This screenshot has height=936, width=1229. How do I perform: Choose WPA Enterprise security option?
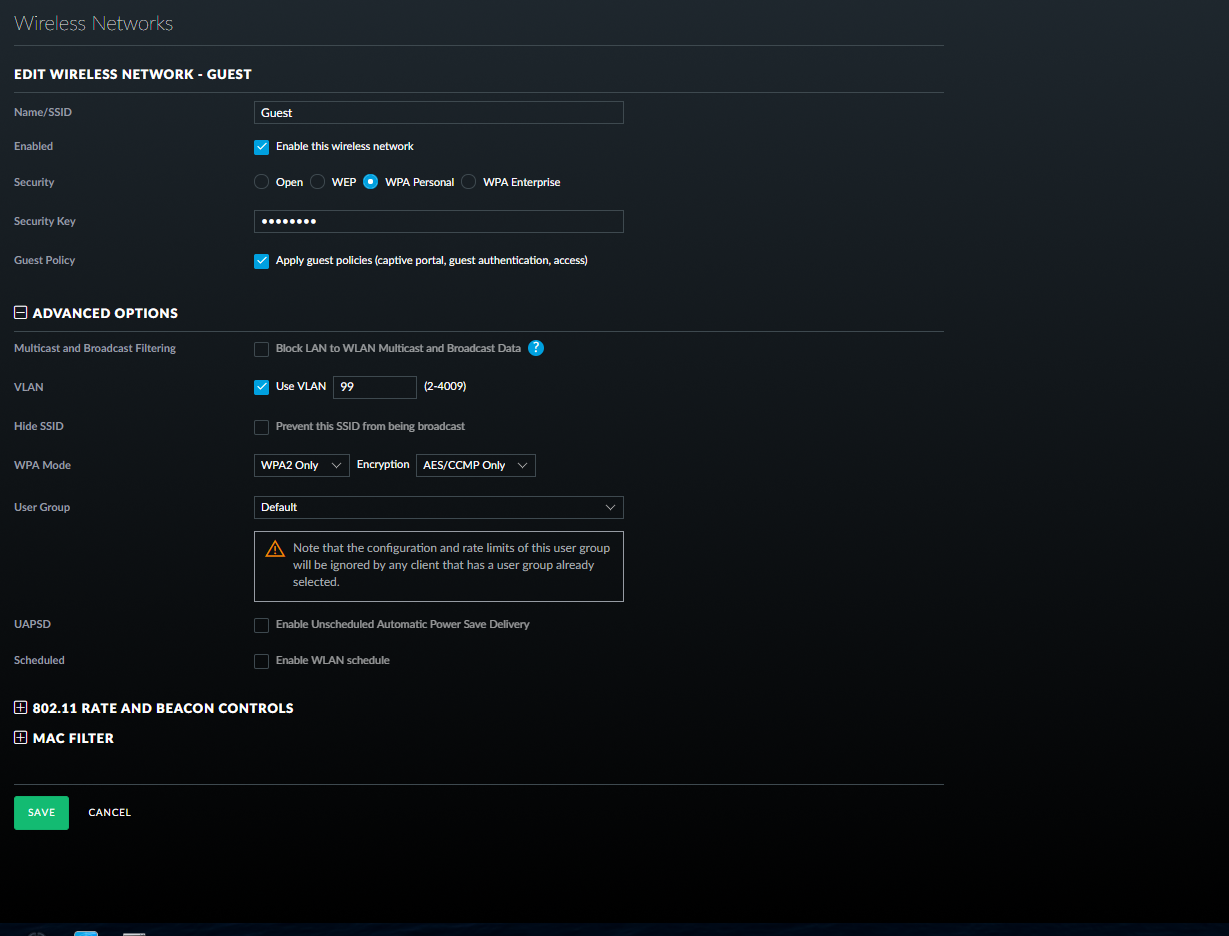469,182
